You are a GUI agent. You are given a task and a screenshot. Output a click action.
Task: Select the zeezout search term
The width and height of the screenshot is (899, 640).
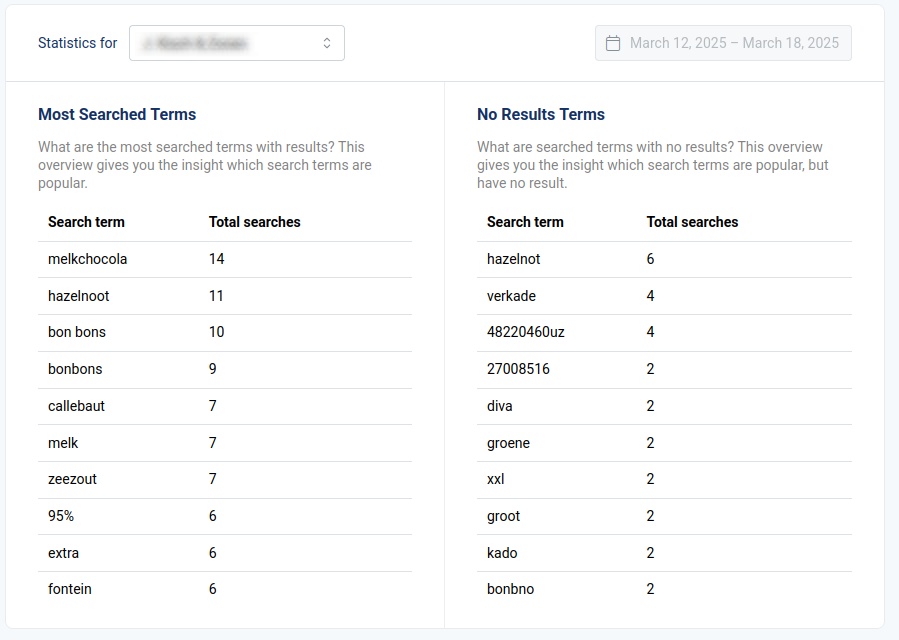click(x=72, y=479)
